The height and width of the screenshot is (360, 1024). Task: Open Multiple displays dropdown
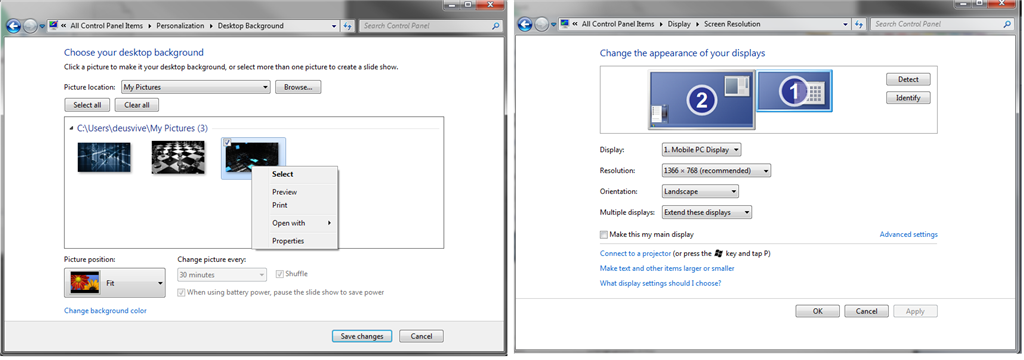[707, 212]
